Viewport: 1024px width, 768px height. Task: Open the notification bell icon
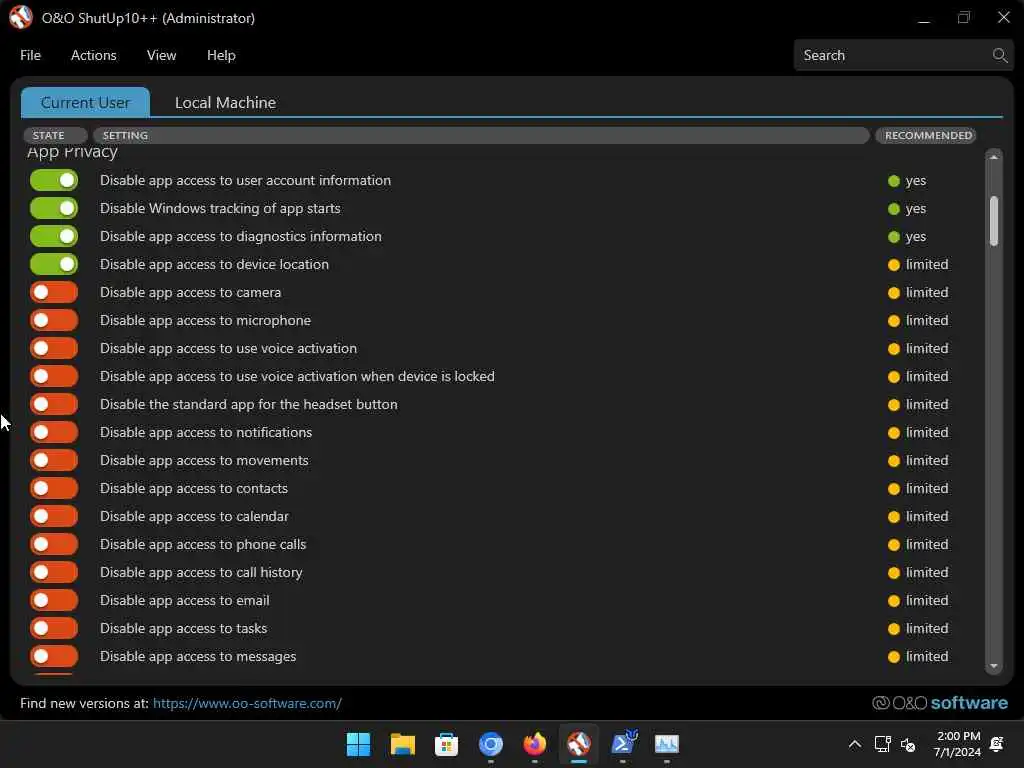point(997,744)
